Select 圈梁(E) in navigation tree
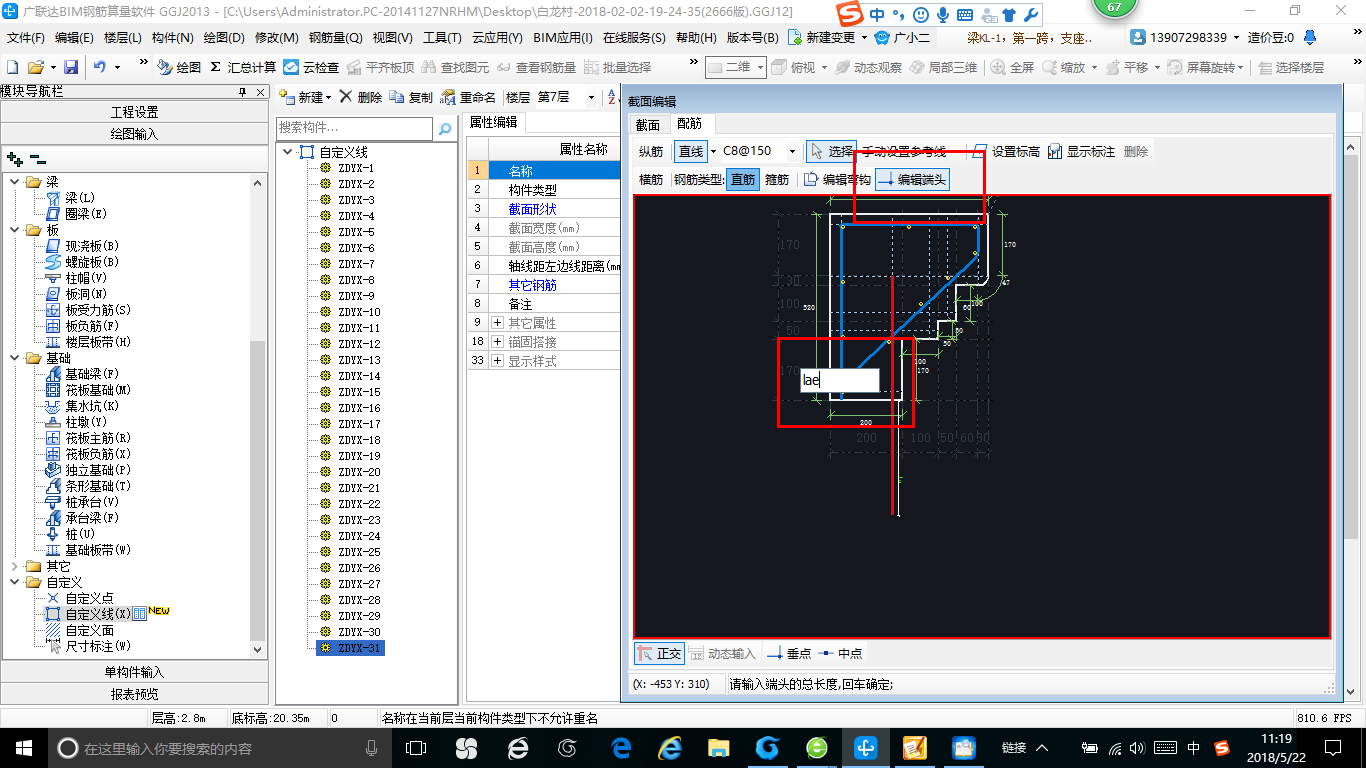The width and height of the screenshot is (1366, 768). click(75, 214)
